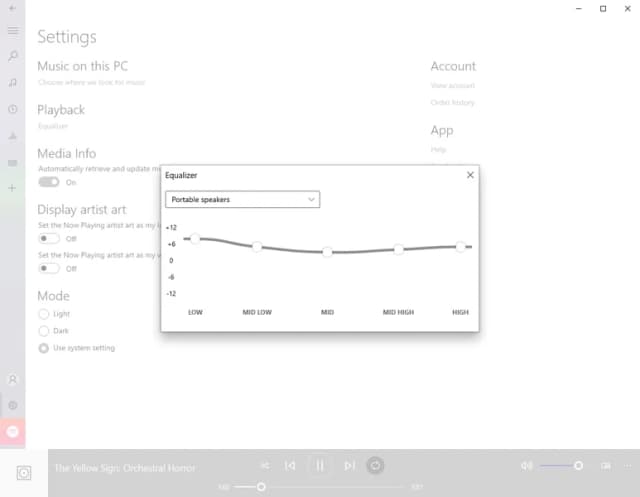
Task: Open Order history link
Action: (452, 102)
